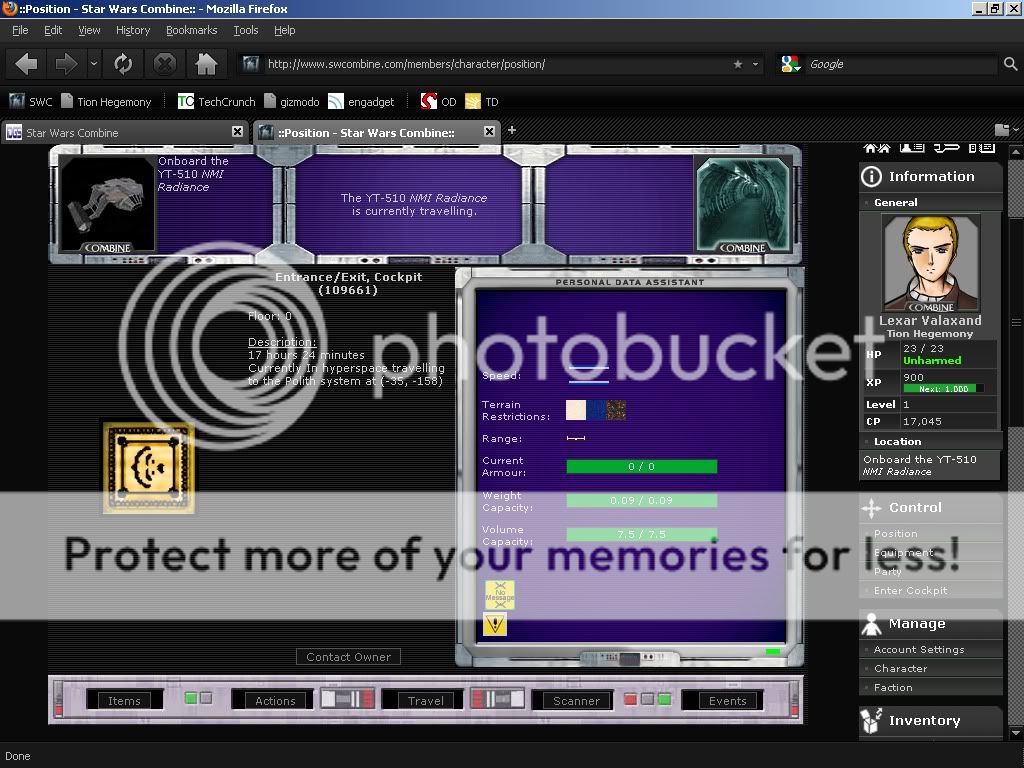The height and width of the screenshot is (768, 1024).
Task: Select the ::Position - Star Wars Combine:: tab
Action: click(377, 133)
